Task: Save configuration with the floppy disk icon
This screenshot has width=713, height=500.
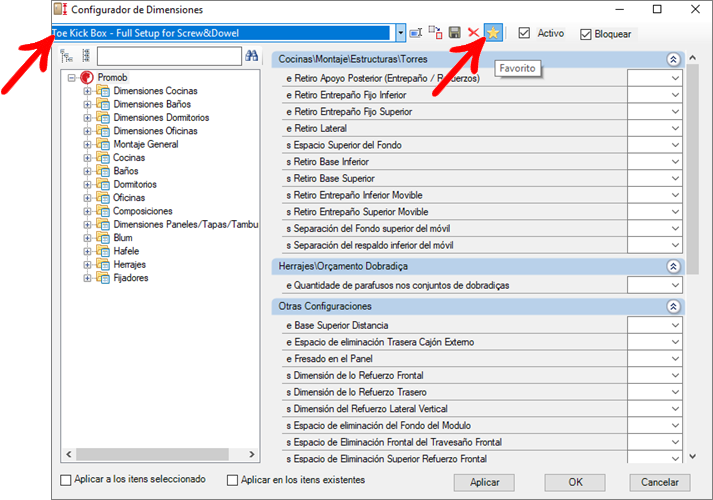Action: [455, 33]
